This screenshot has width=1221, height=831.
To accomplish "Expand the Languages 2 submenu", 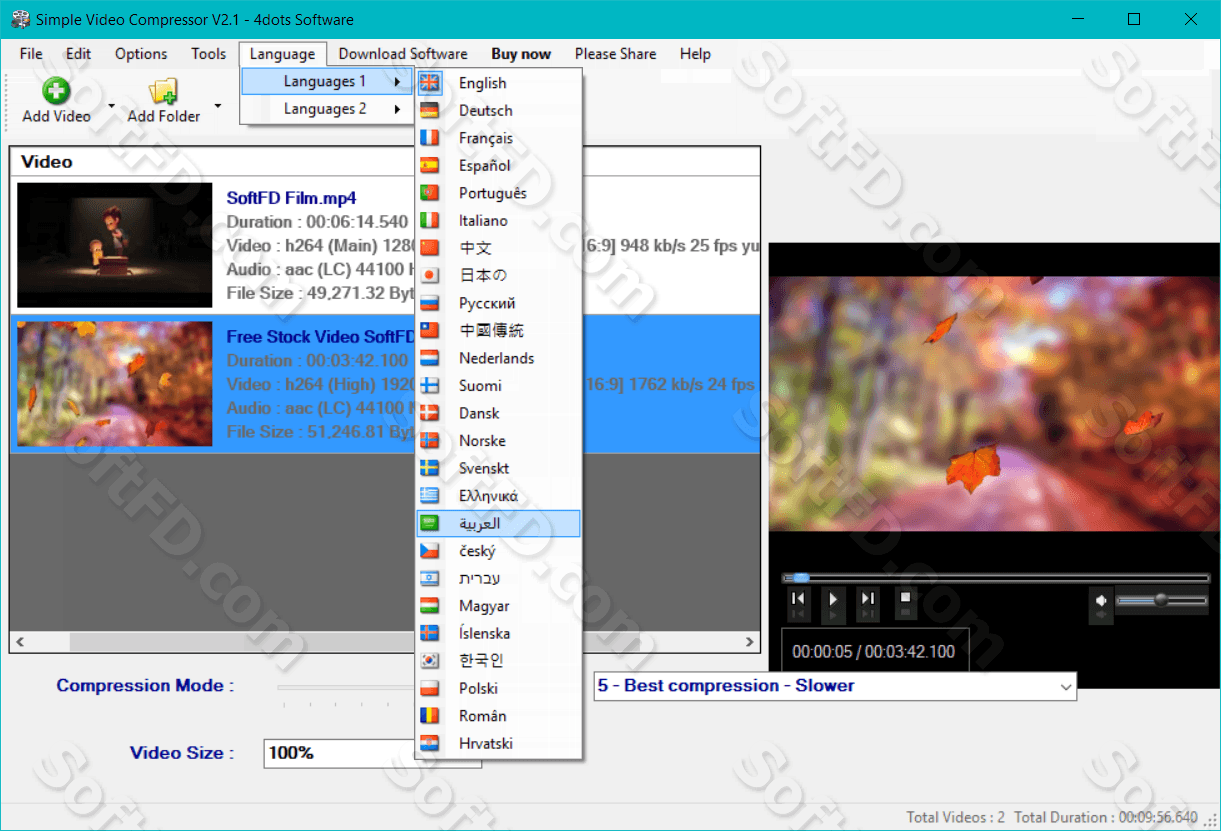I will (x=327, y=109).
